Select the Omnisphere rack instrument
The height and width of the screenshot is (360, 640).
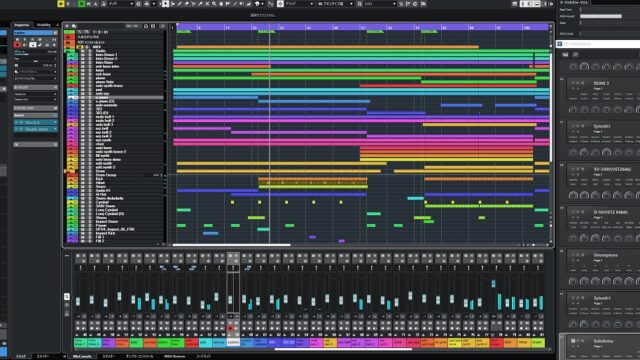(605, 255)
